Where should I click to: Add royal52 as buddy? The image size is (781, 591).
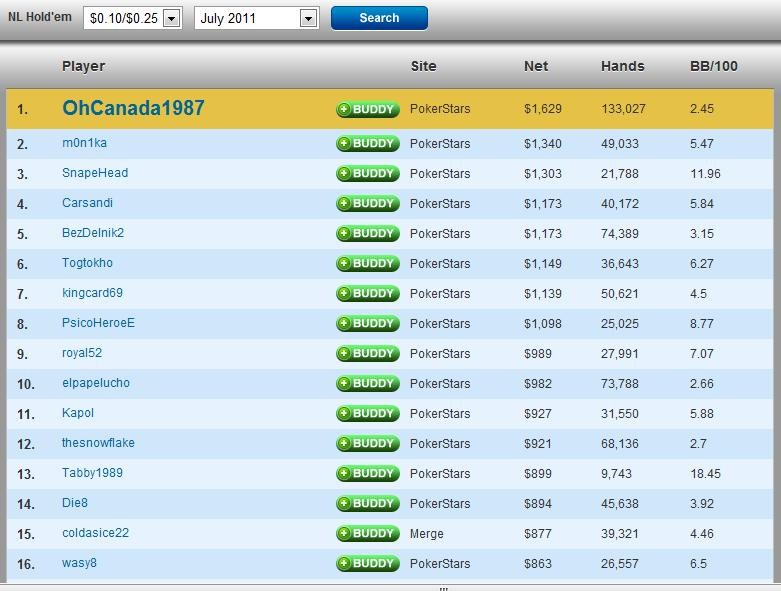click(368, 353)
